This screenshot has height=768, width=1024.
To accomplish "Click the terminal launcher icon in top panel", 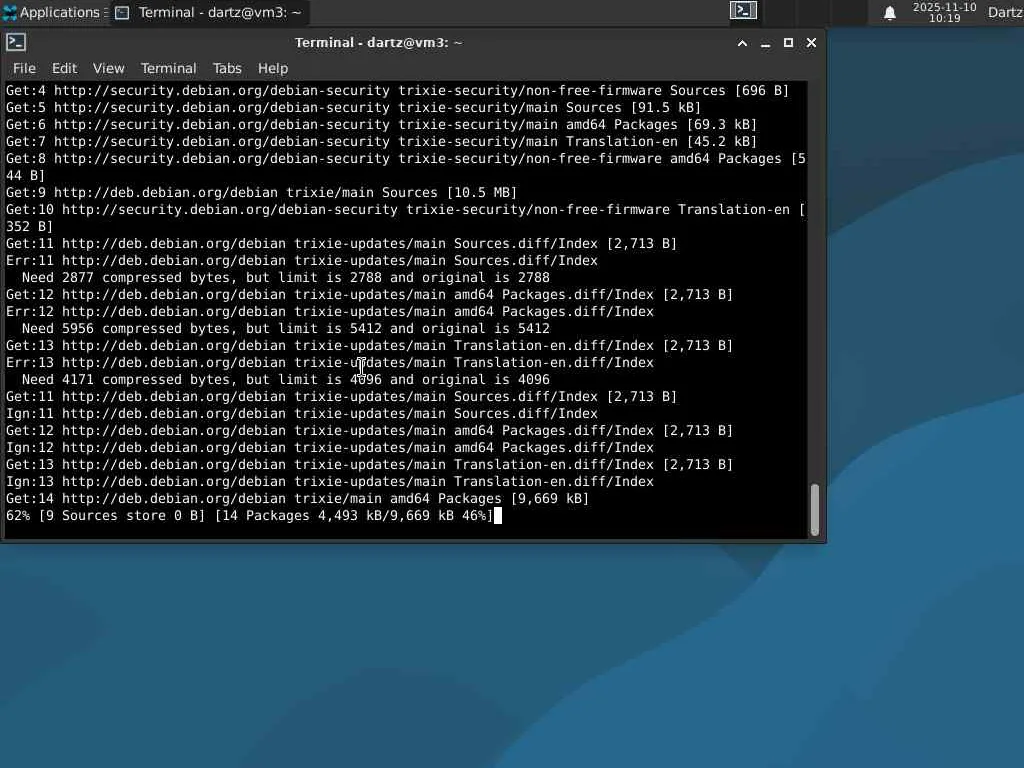I will [x=743, y=10].
